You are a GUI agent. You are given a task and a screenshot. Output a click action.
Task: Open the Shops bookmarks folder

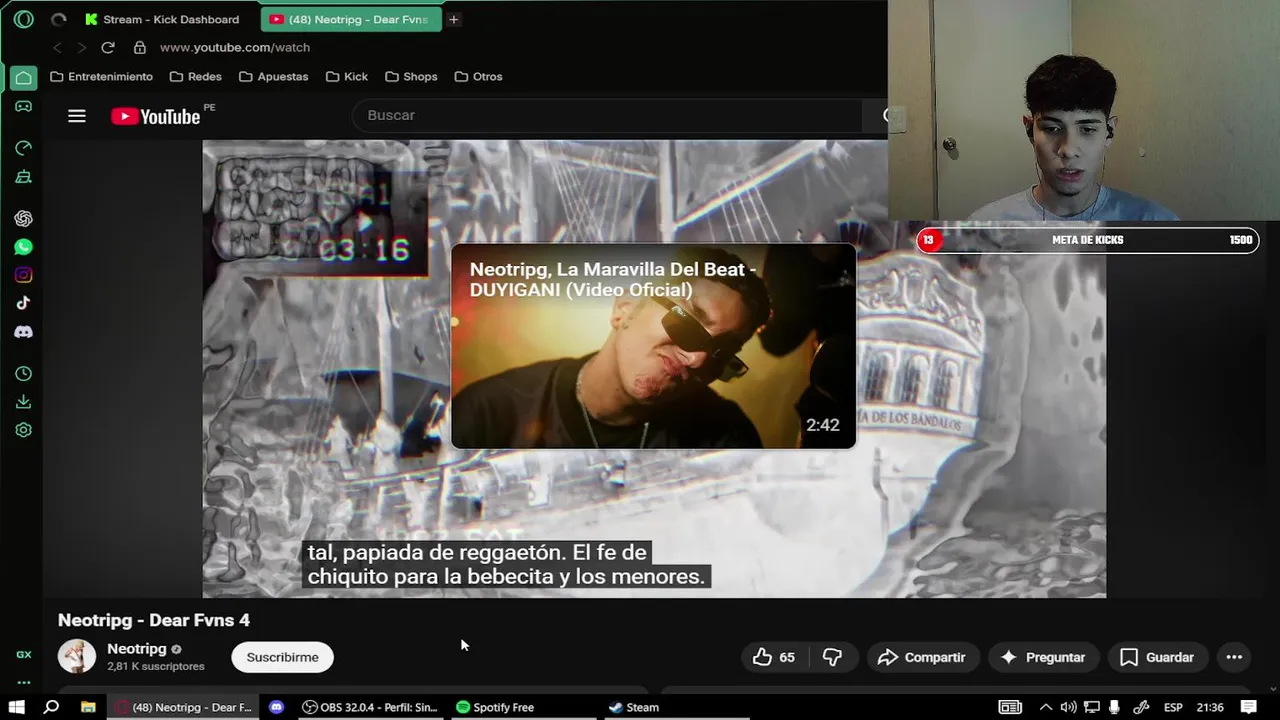click(x=411, y=76)
